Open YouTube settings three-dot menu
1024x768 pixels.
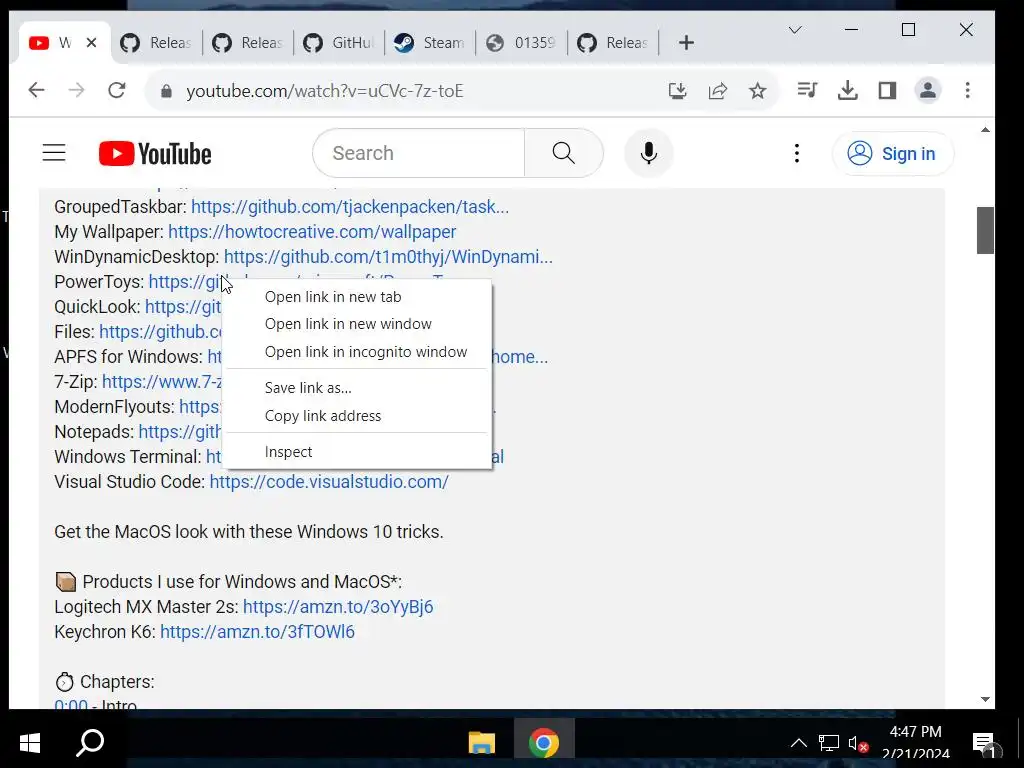(x=797, y=153)
